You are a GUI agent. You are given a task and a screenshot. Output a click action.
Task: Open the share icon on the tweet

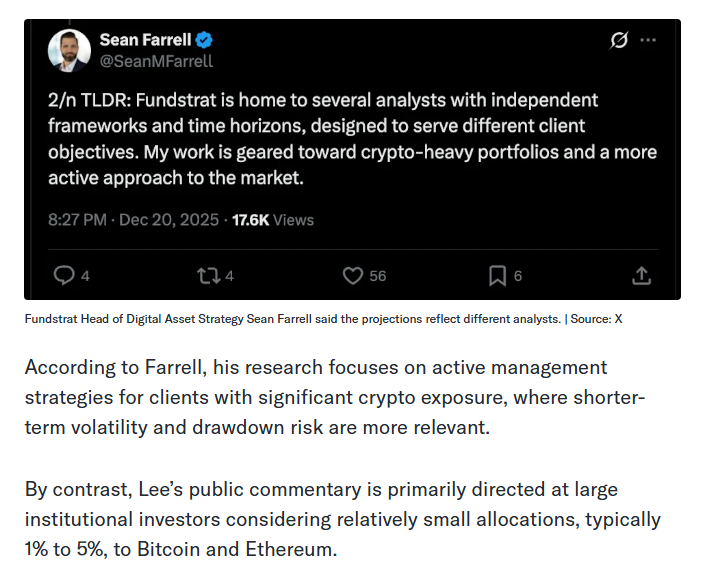coord(642,275)
